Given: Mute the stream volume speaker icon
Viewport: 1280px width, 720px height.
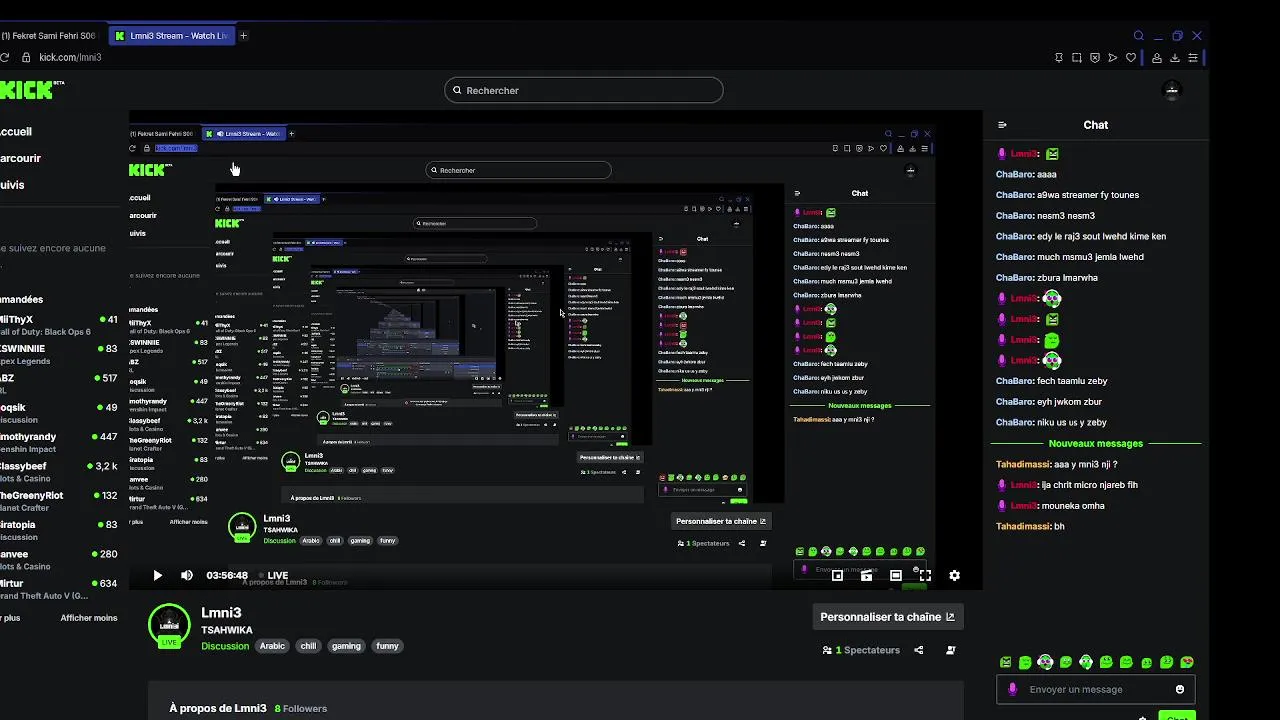Looking at the screenshot, I should click(x=187, y=575).
